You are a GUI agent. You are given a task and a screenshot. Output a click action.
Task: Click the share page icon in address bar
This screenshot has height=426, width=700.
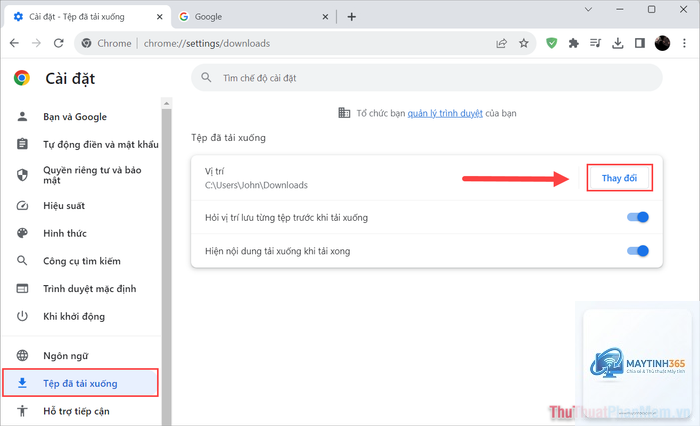coord(501,43)
